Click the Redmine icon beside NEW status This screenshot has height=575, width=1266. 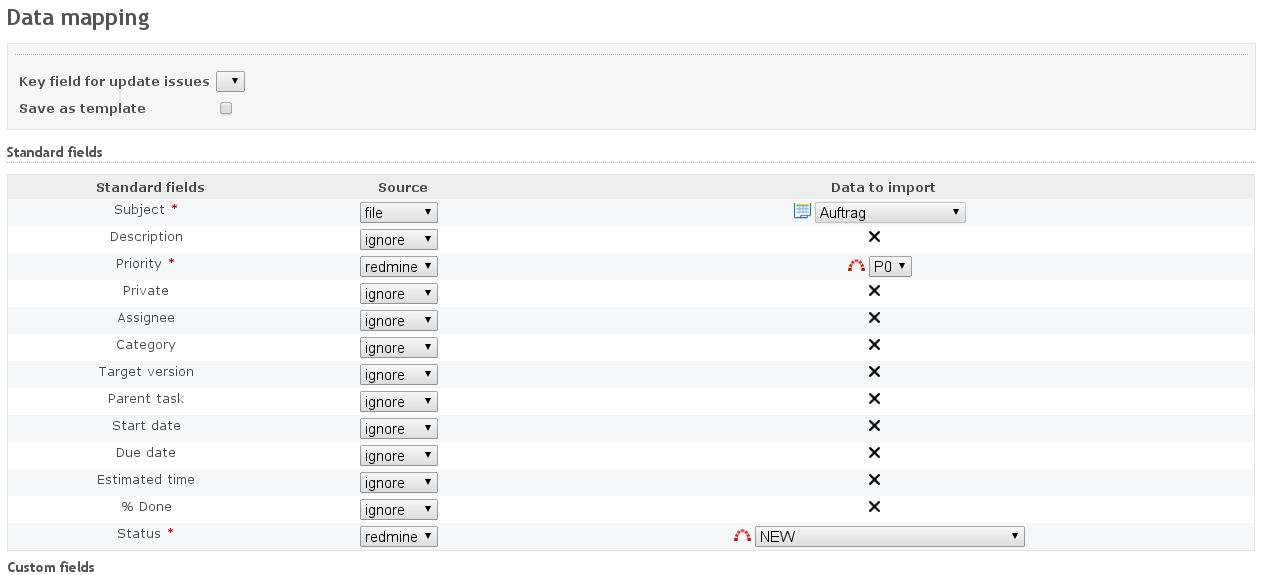tap(742, 536)
